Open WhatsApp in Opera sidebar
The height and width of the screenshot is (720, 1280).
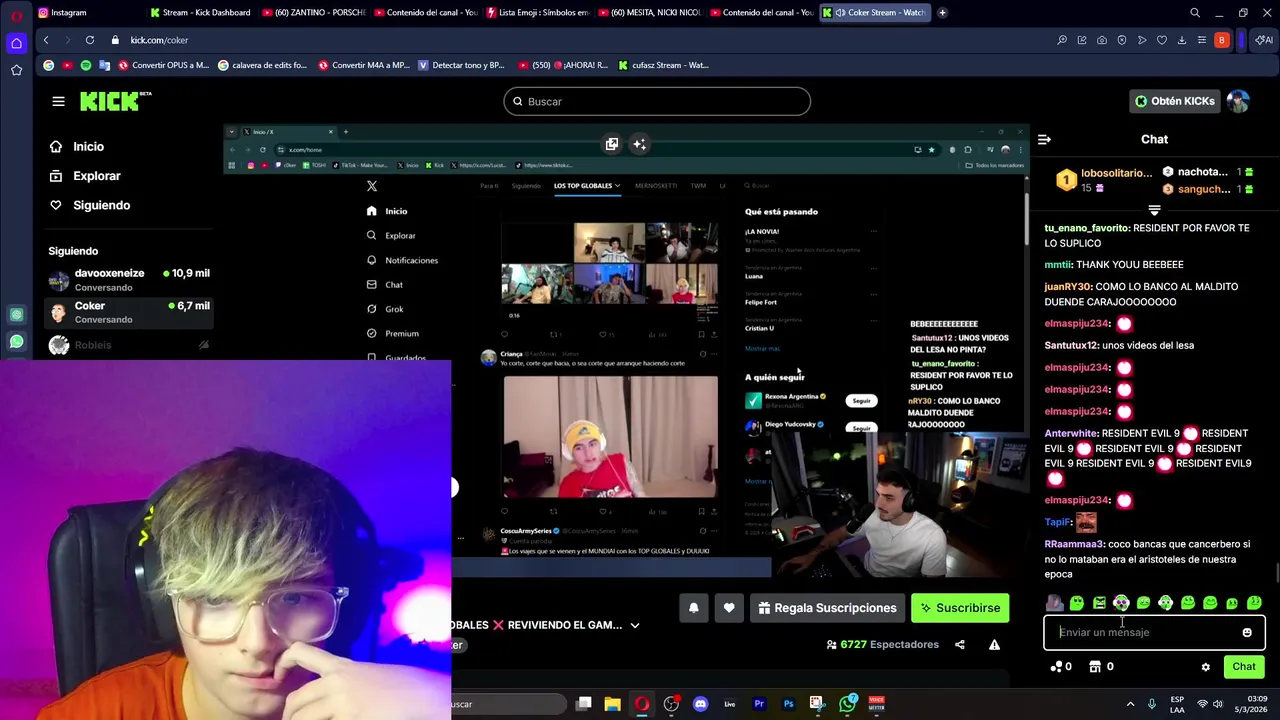[16, 342]
